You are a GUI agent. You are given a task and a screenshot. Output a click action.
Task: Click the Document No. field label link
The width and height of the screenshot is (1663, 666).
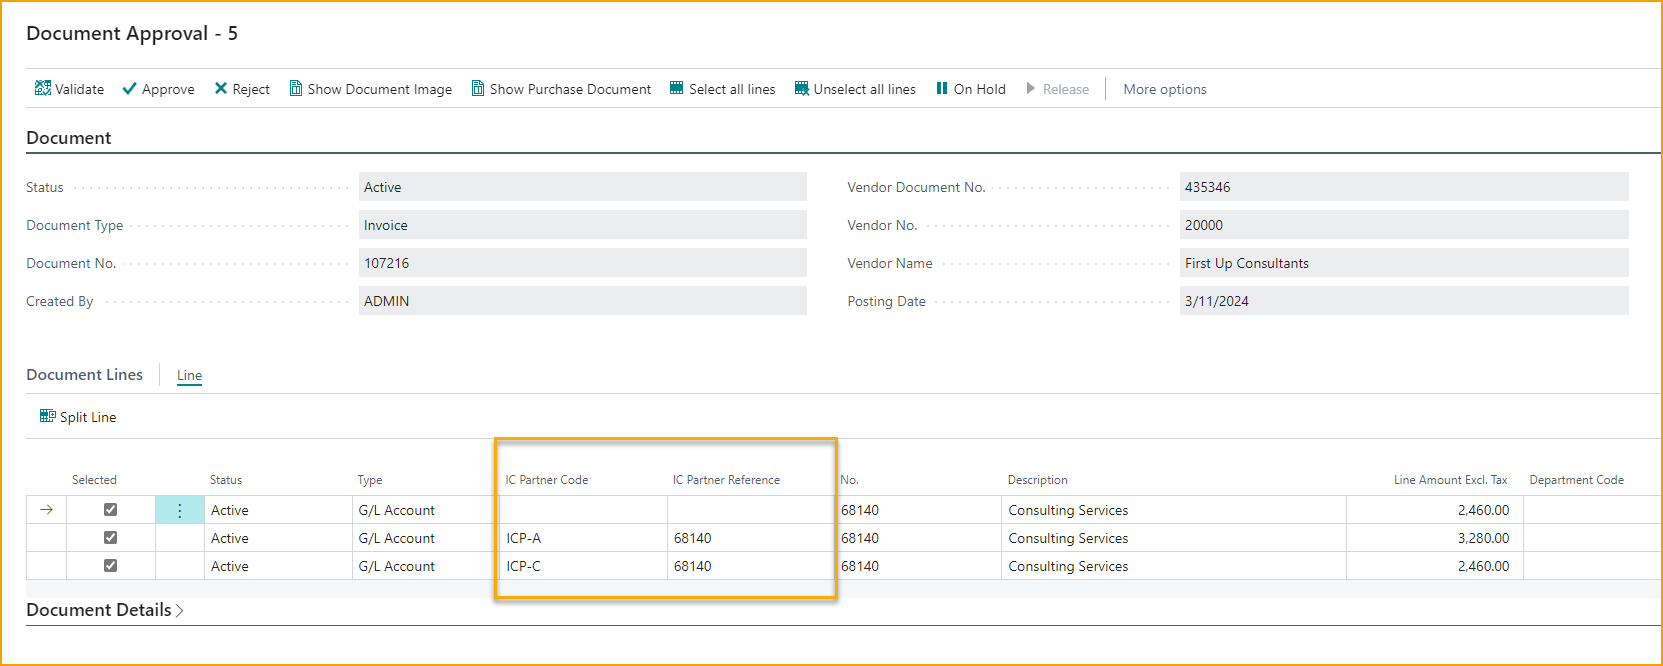tap(71, 263)
